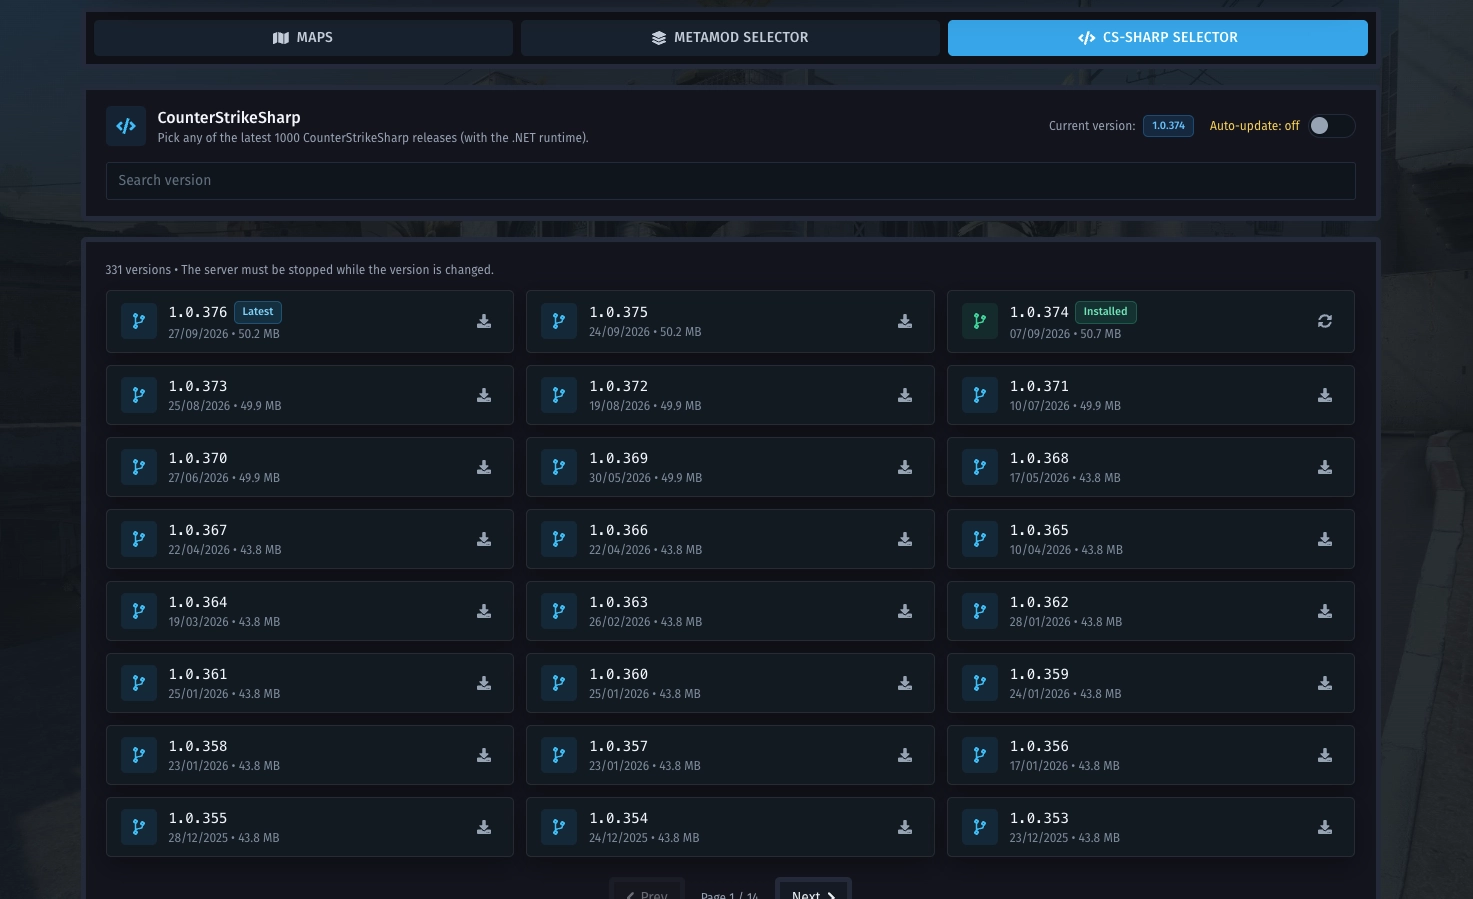Go to the Next page of versions
The image size is (1473, 899).
pyautogui.click(x=813, y=889)
